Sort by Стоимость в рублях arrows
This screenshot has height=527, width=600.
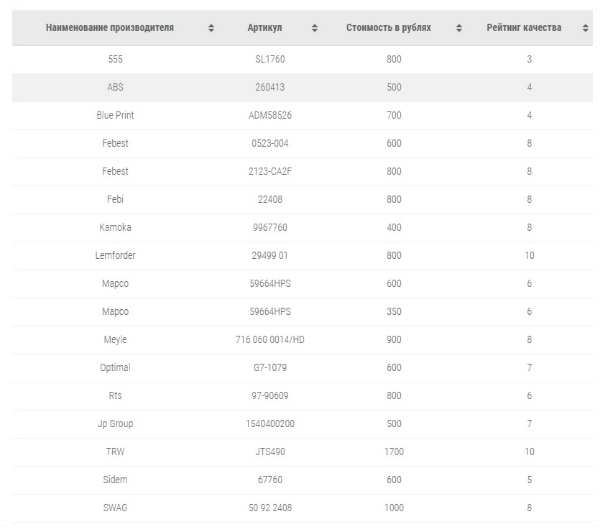tap(459, 28)
